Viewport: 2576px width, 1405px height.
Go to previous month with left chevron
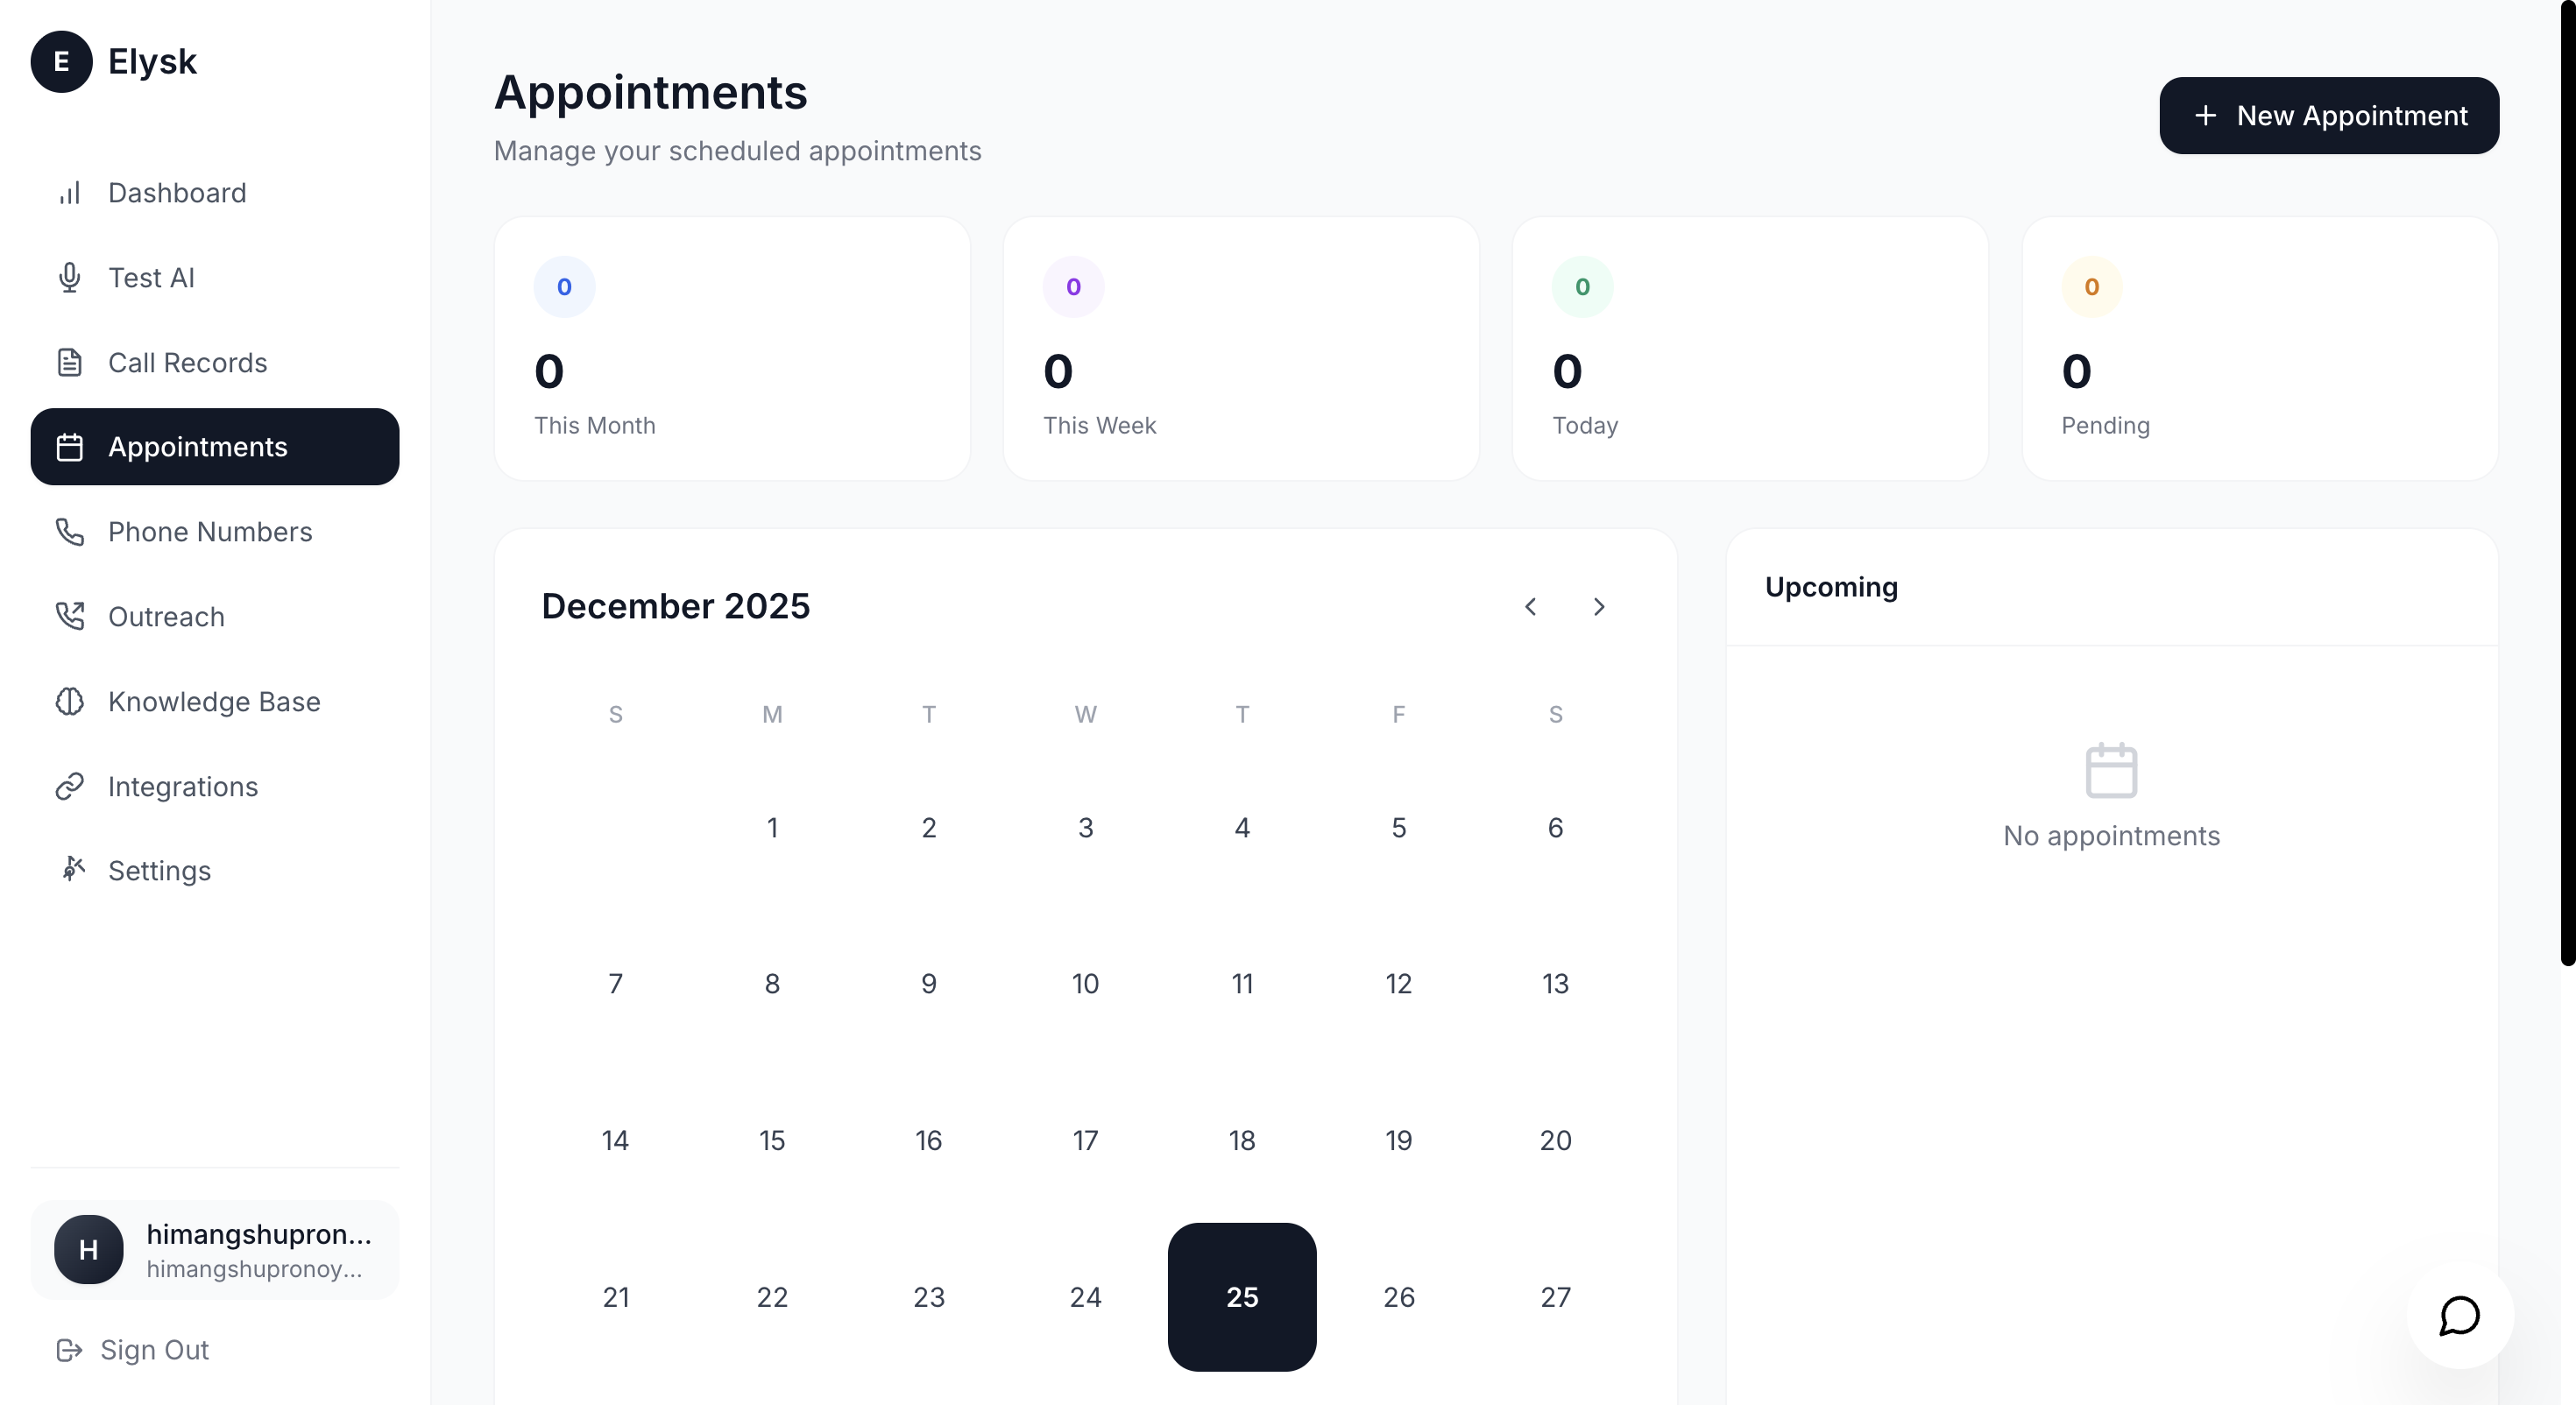pos(1530,607)
